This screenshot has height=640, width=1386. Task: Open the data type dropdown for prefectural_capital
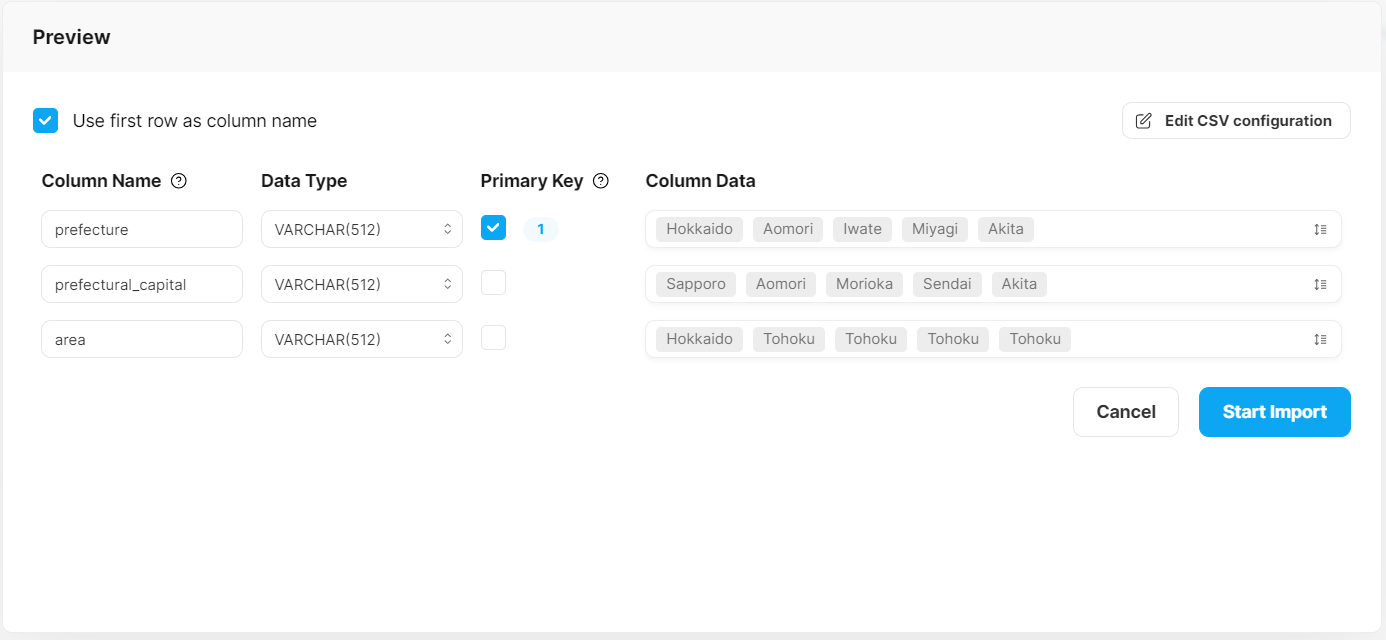361,284
